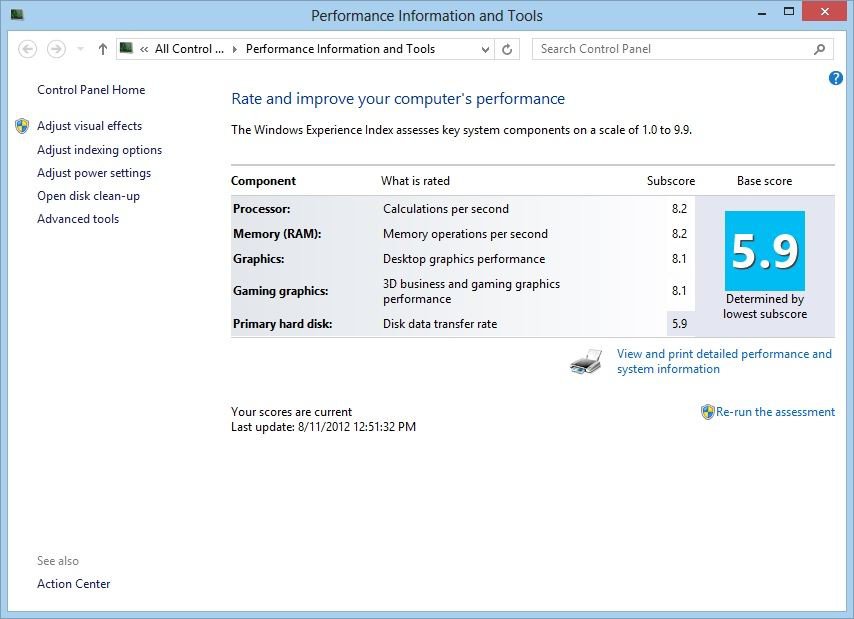This screenshot has width=854, height=619.
Task: Open disk clean-up link
Action: pos(88,196)
